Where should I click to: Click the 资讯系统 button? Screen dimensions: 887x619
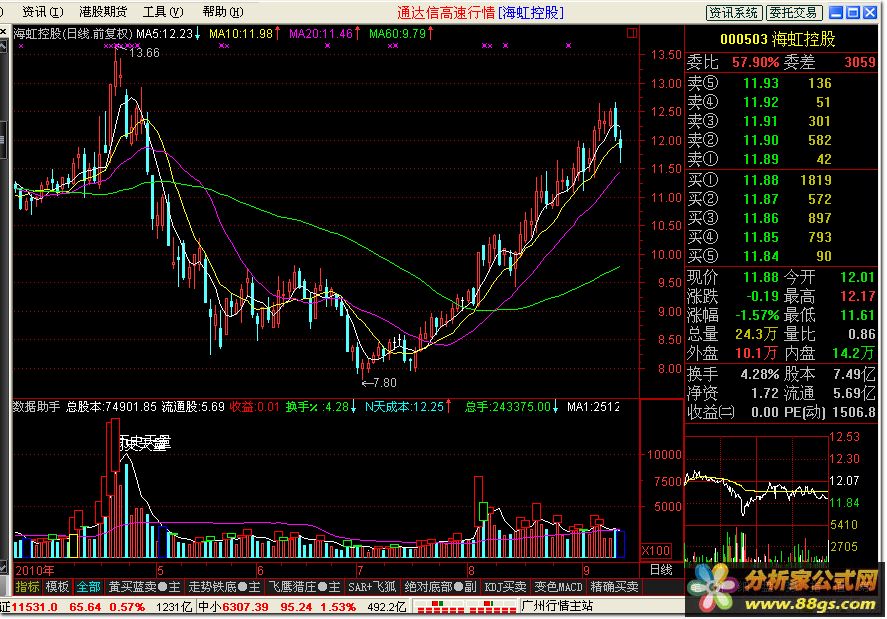[x=734, y=12]
